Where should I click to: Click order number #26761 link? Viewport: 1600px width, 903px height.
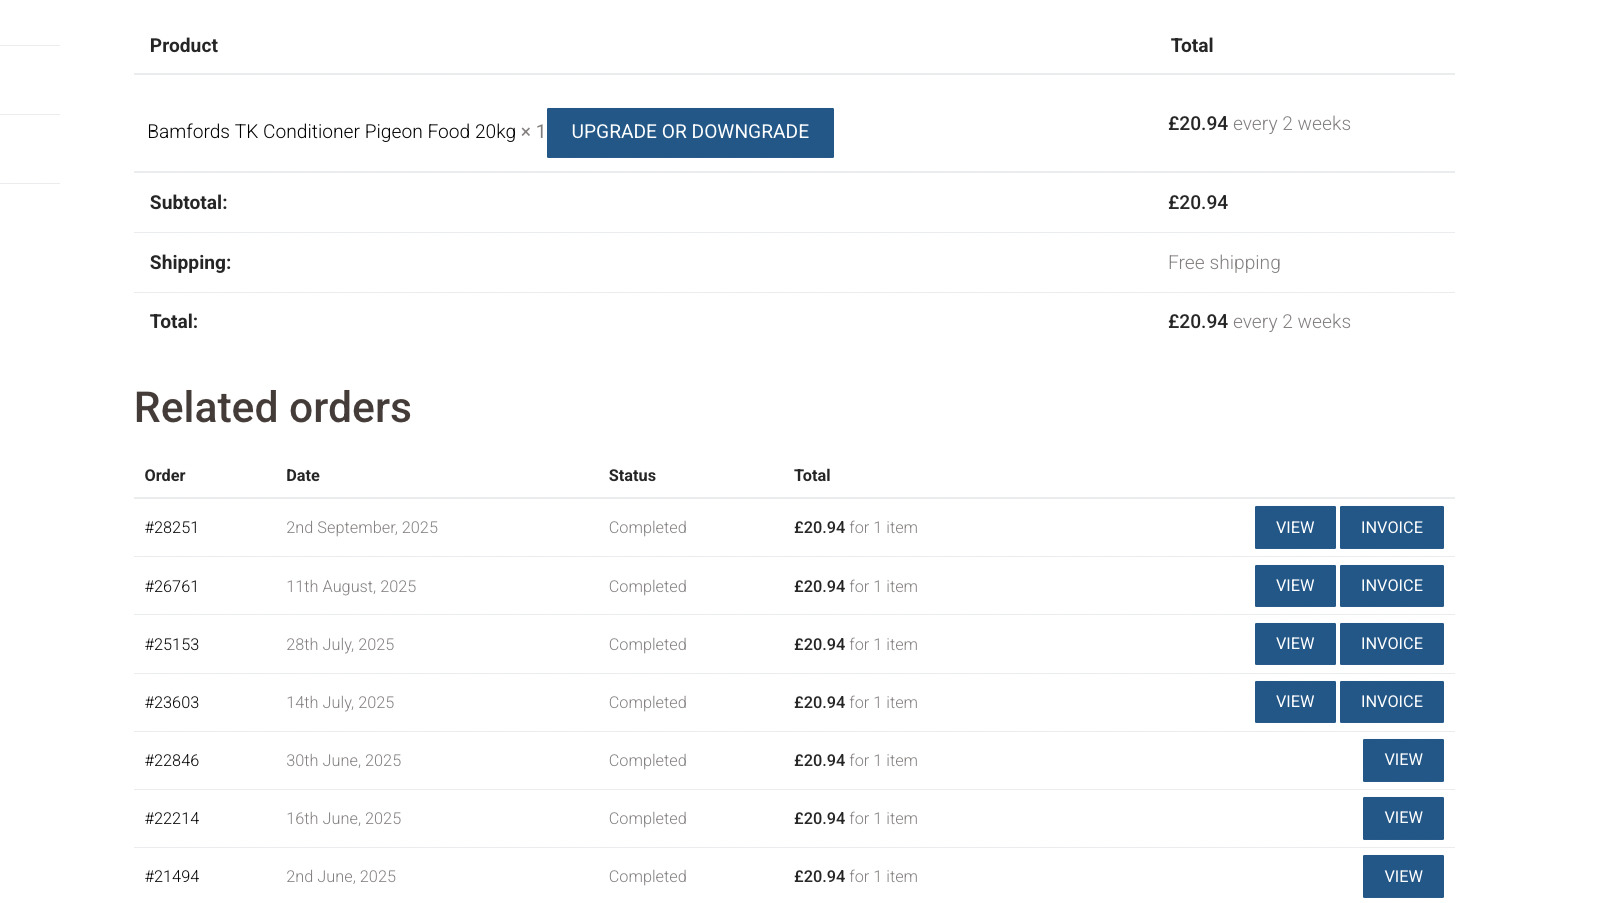[x=172, y=586]
